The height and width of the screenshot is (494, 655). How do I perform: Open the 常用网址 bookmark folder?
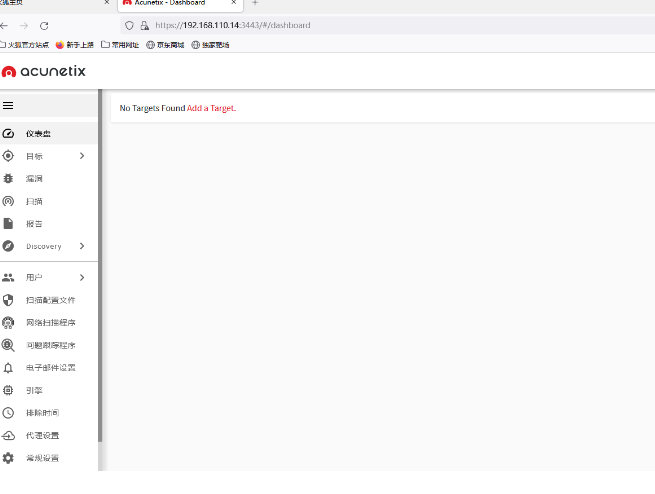[120, 45]
